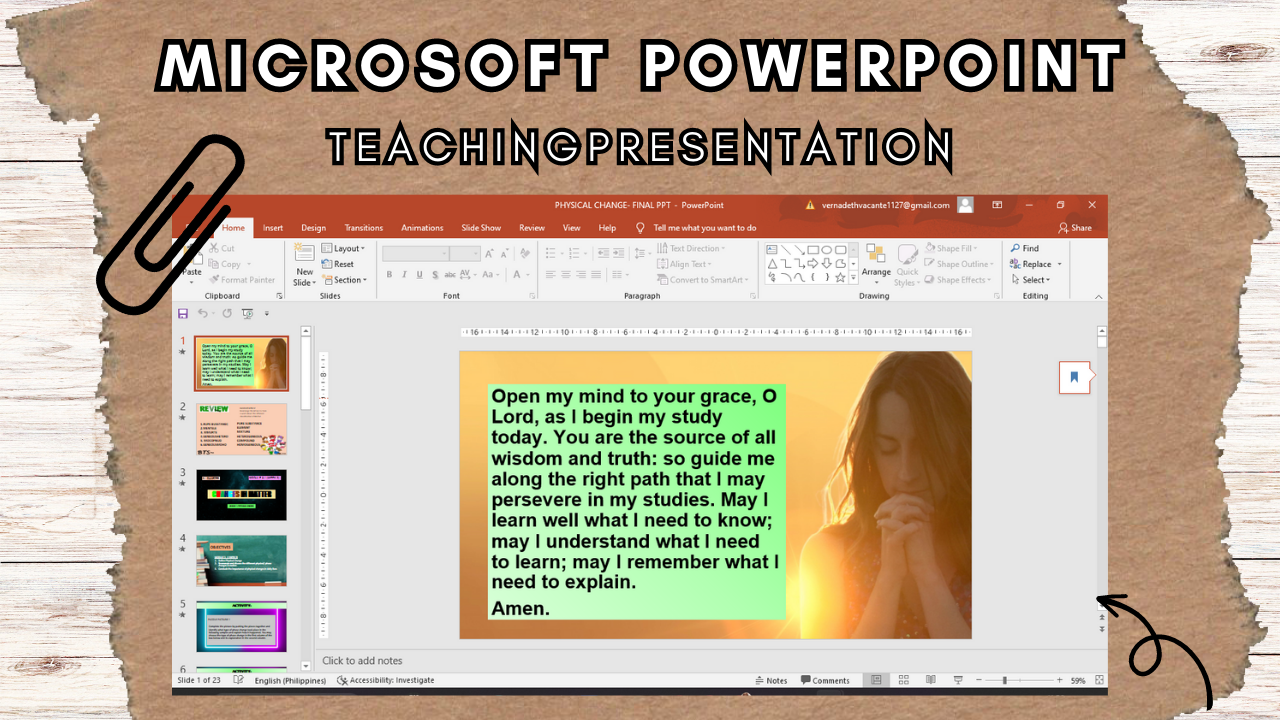Click the Format Painter brush icon
The width and height of the screenshot is (1280, 720).
coord(214,280)
